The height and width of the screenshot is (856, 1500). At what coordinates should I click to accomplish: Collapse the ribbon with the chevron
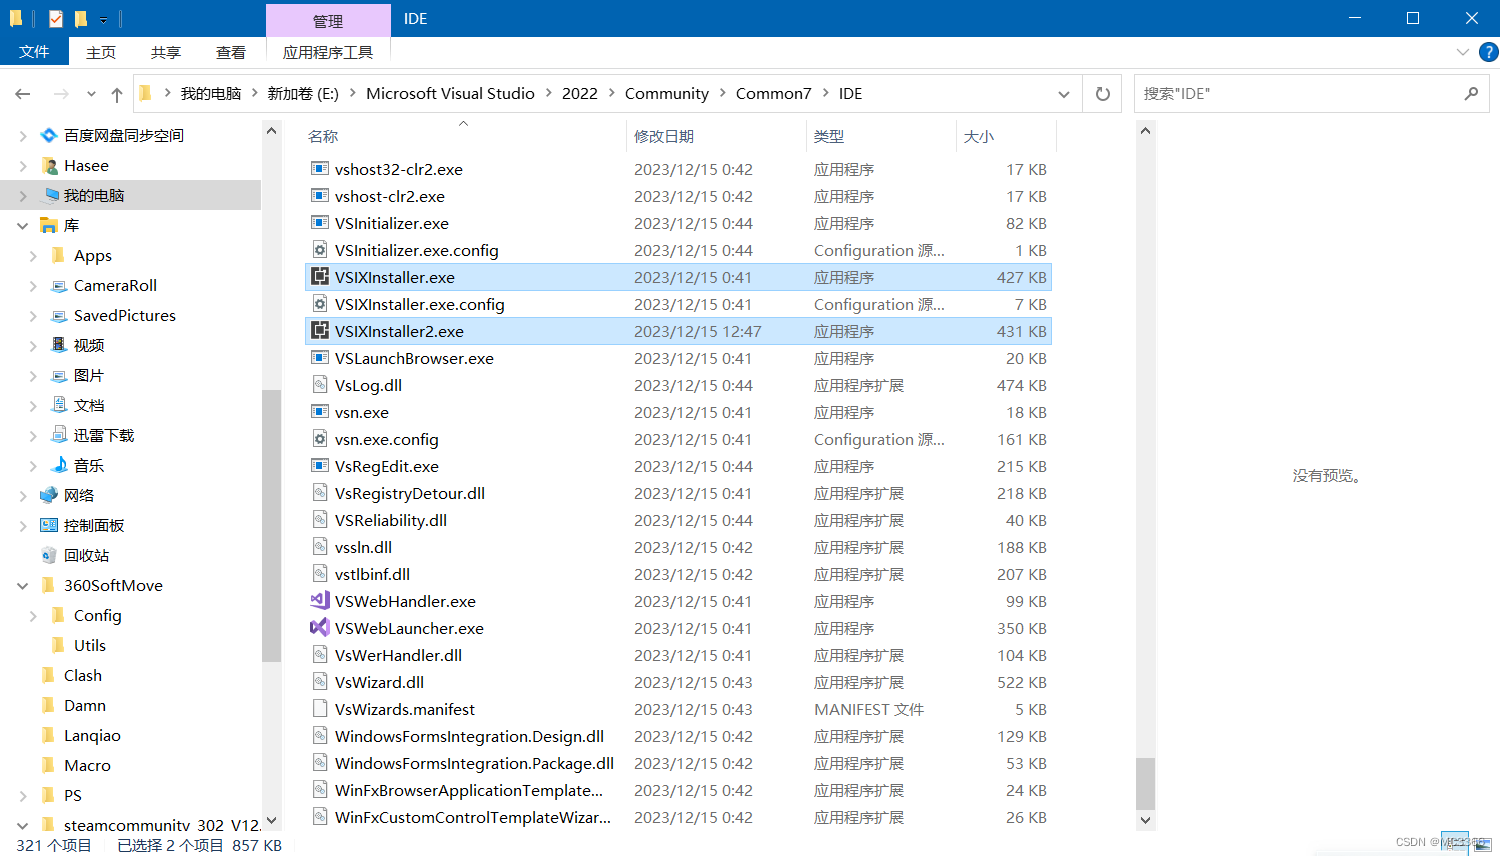pos(1463,52)
